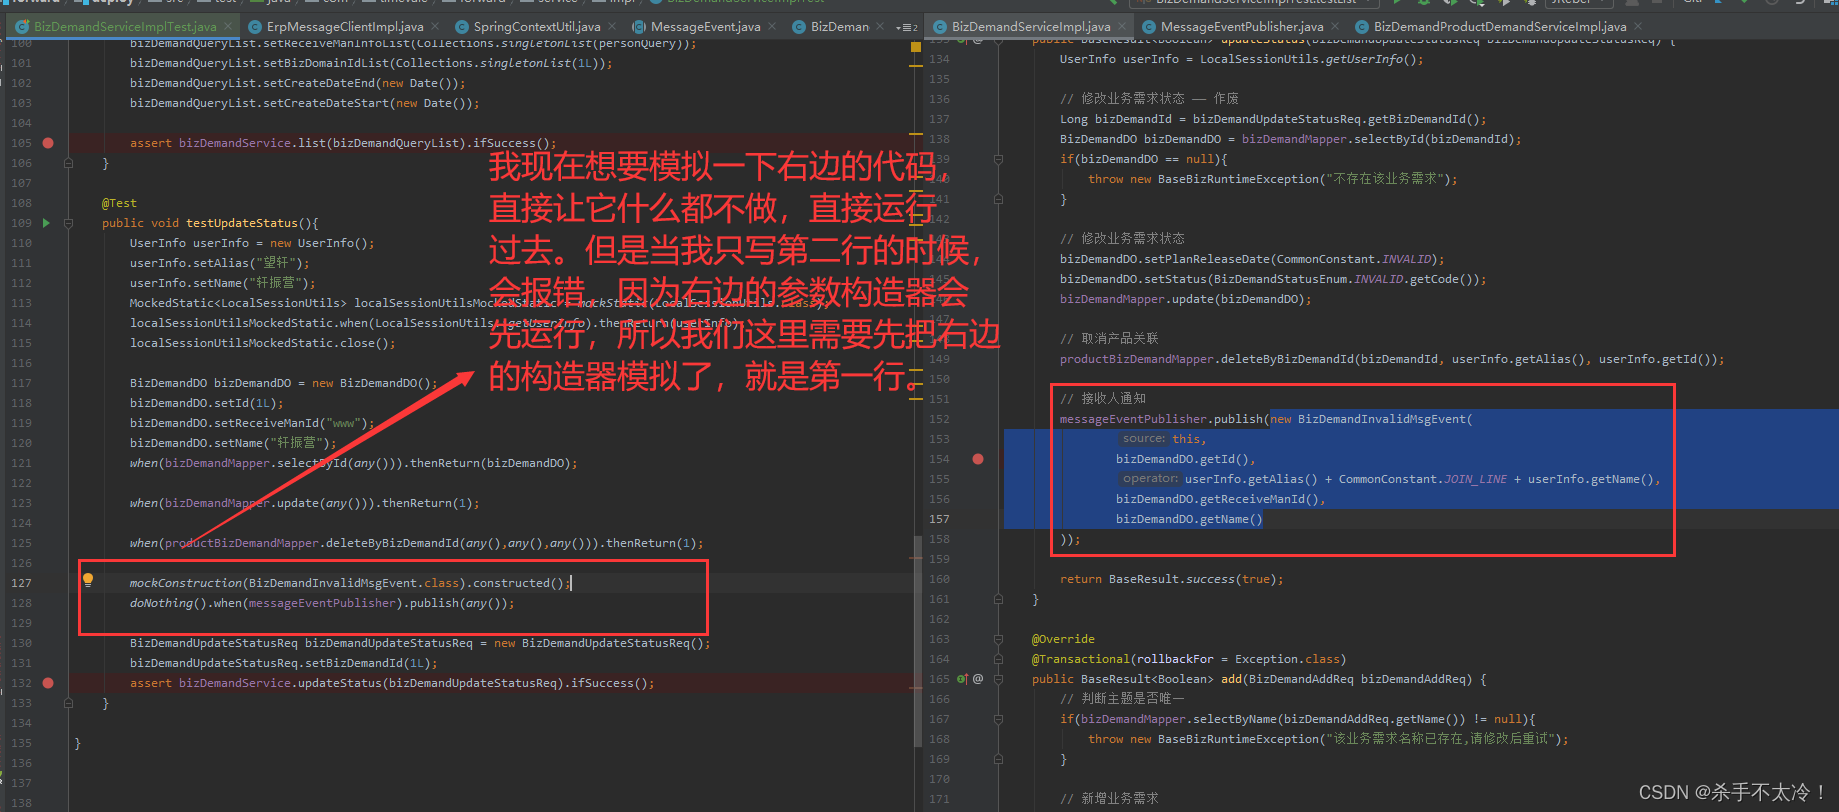Screen dimensions: 1839x812
Task: Close the MessageEvent.java tab
Action: pyautogui.click(x=772, y=27)
